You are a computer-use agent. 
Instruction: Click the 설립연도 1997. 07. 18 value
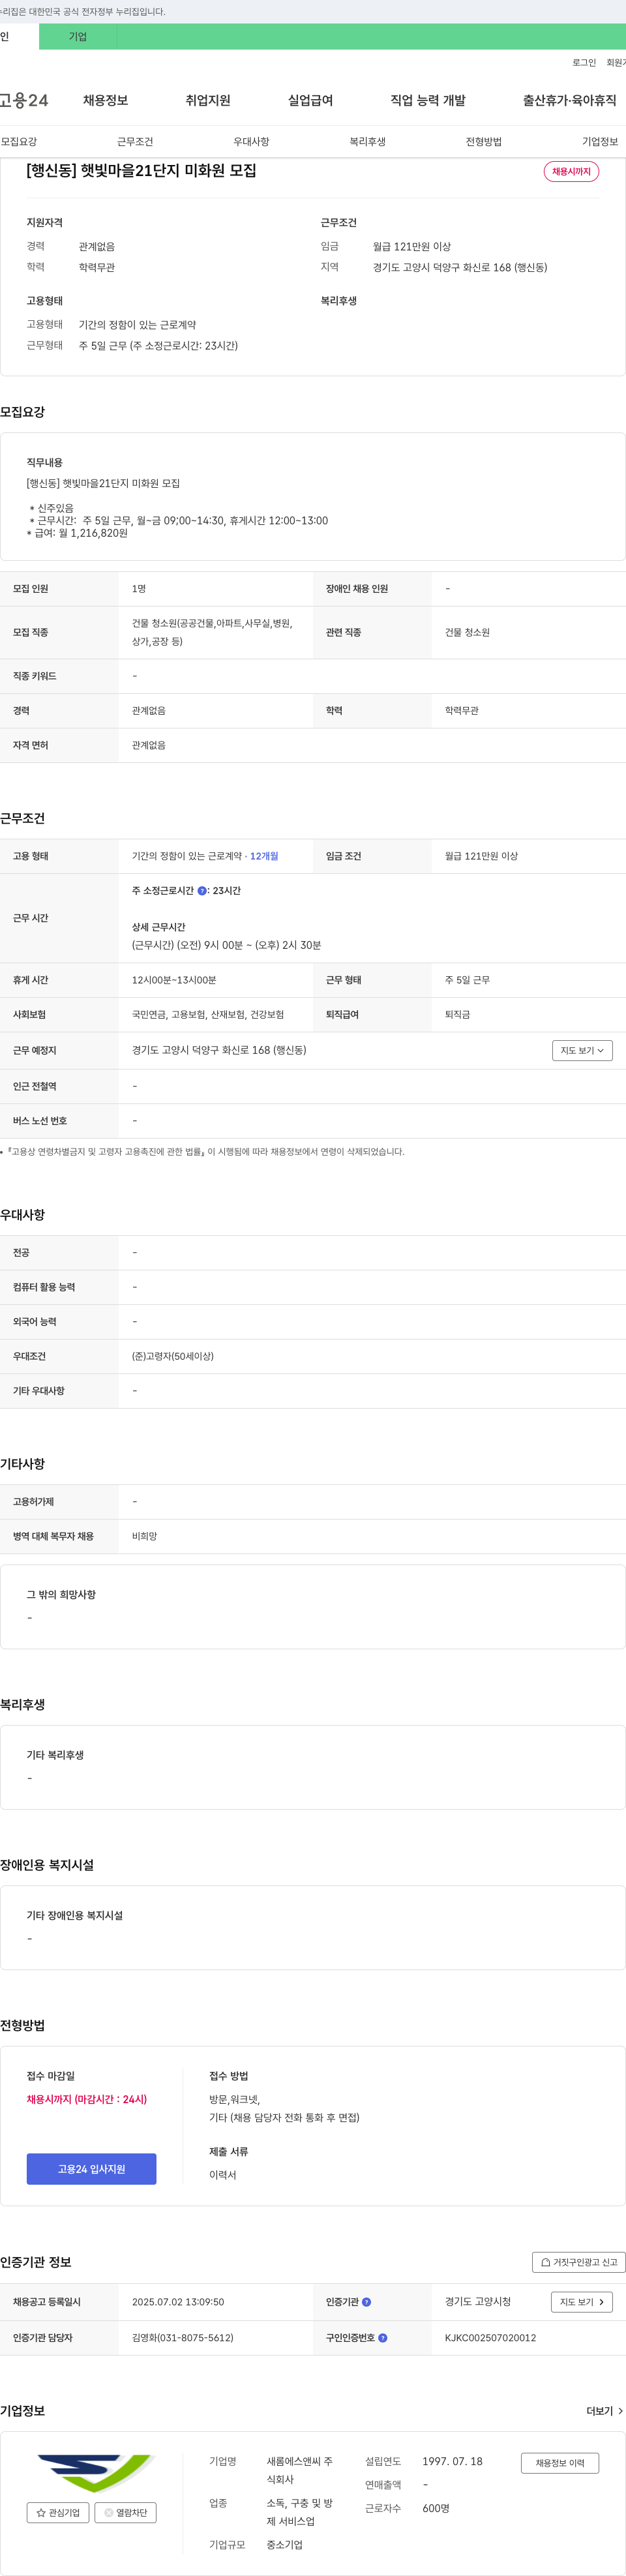(x=452, y=2461)
